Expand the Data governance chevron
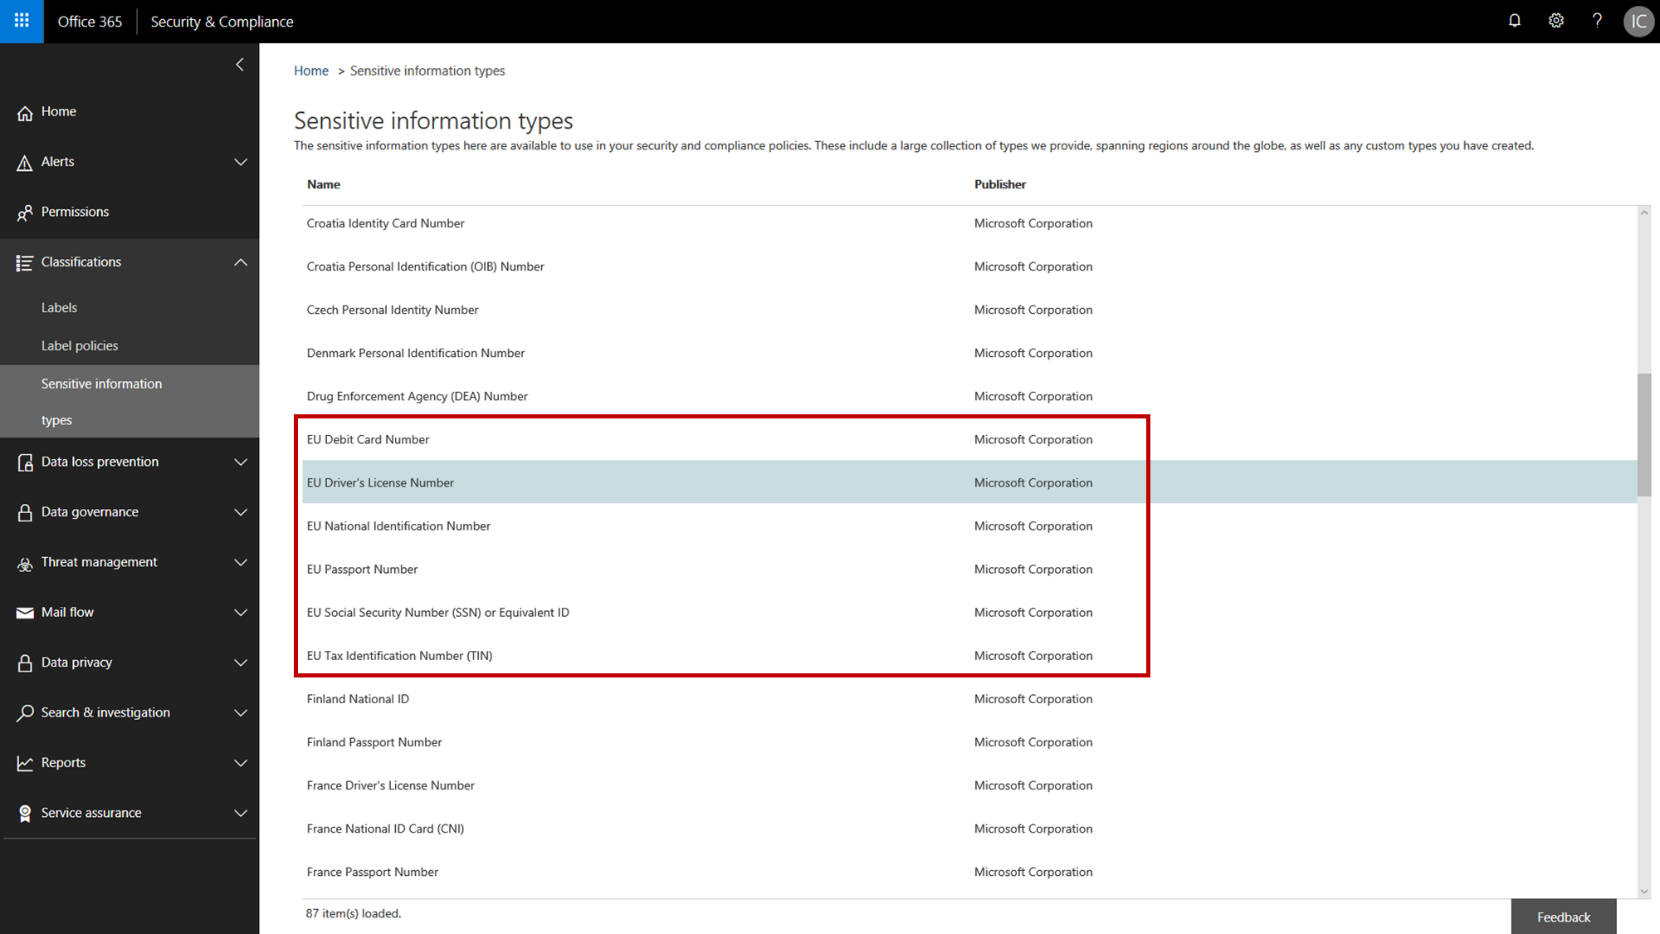 pyautogui.click(x=240, y=512)
